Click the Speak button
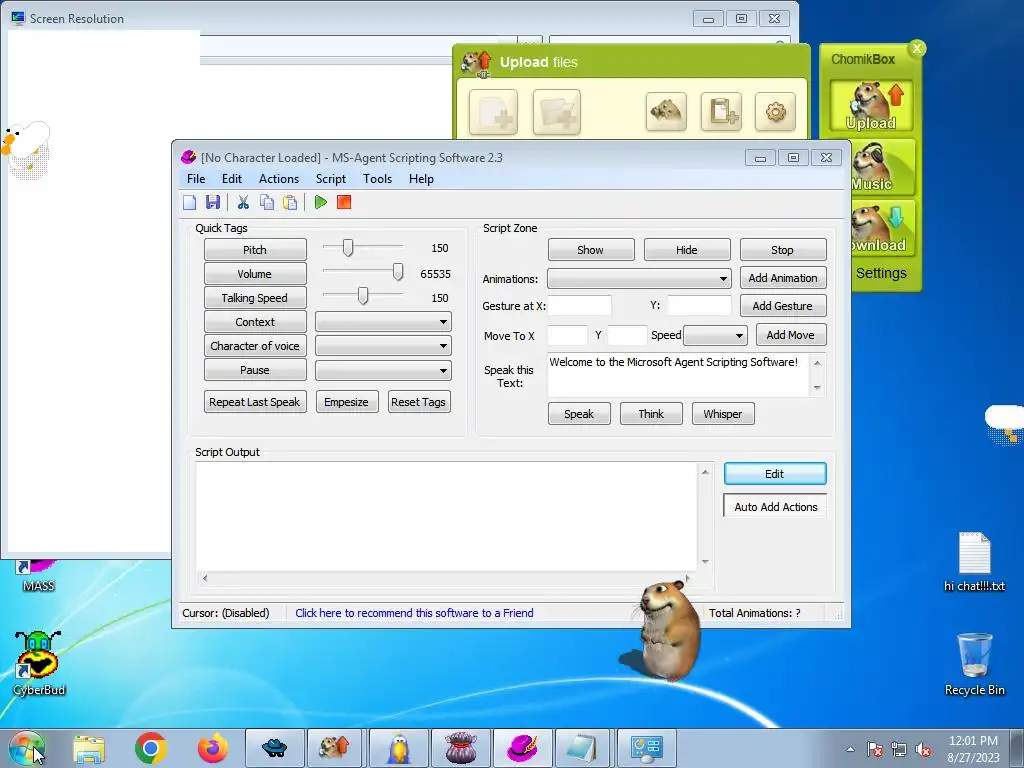This screenshot has height=768, width=1024. coord(579,414)
